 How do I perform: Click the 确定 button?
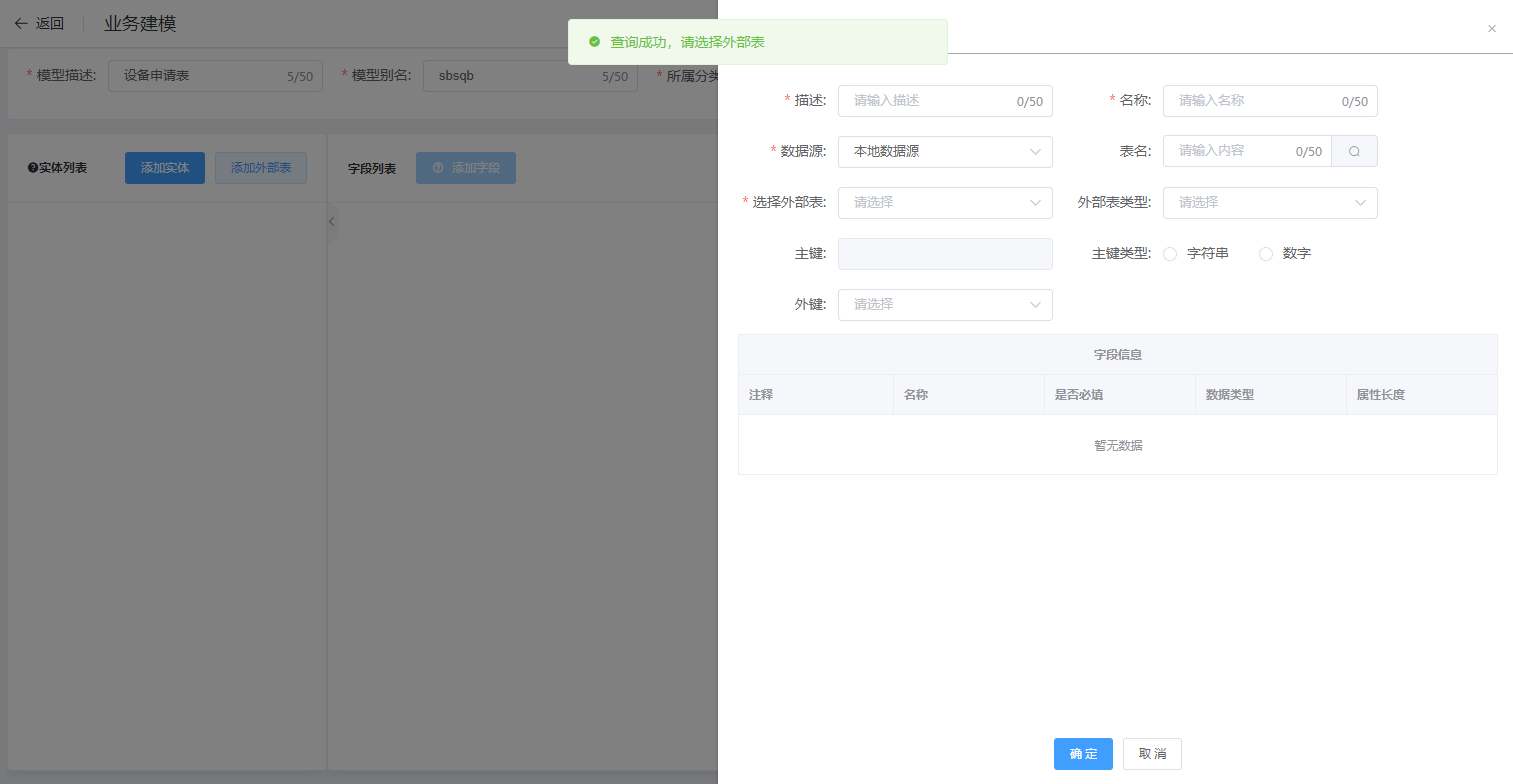pos(1082,754)
